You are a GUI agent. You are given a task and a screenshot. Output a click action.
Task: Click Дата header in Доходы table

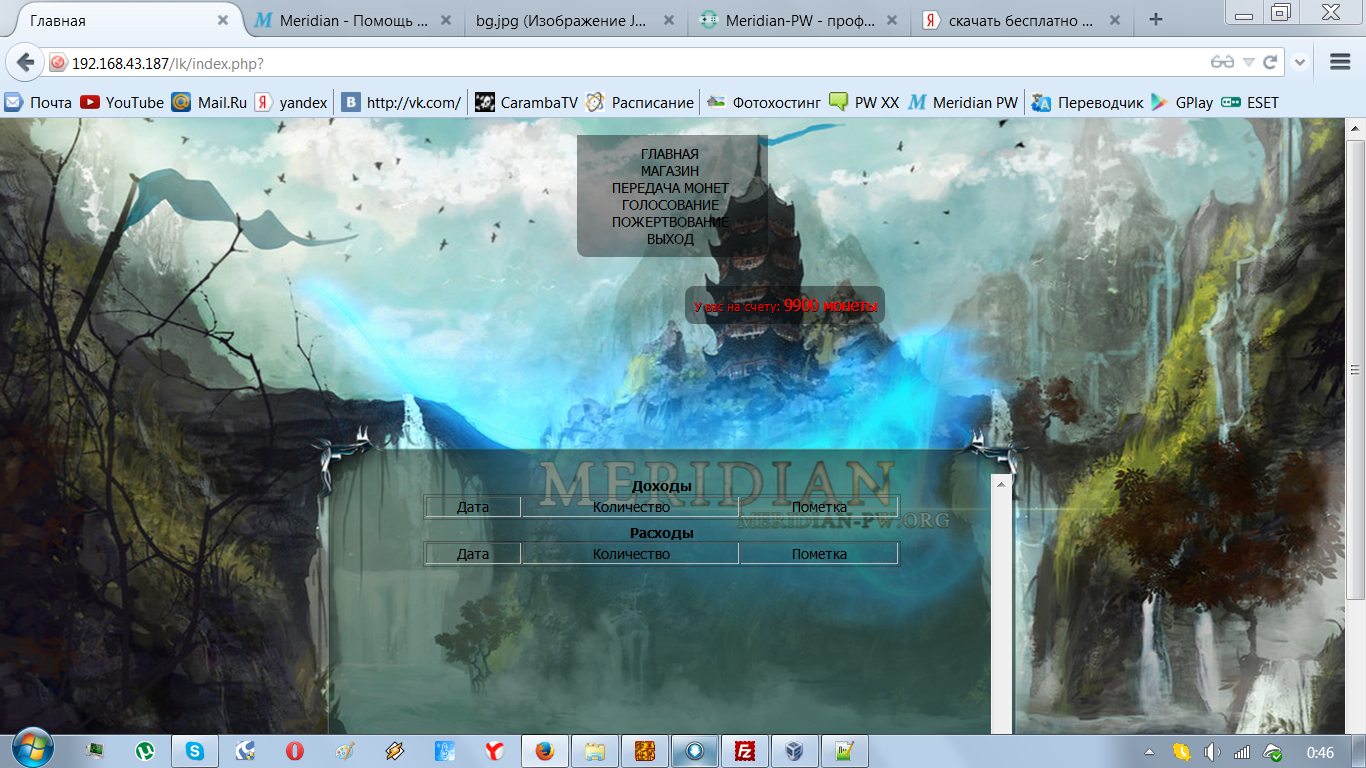click(x=473, y=507)
